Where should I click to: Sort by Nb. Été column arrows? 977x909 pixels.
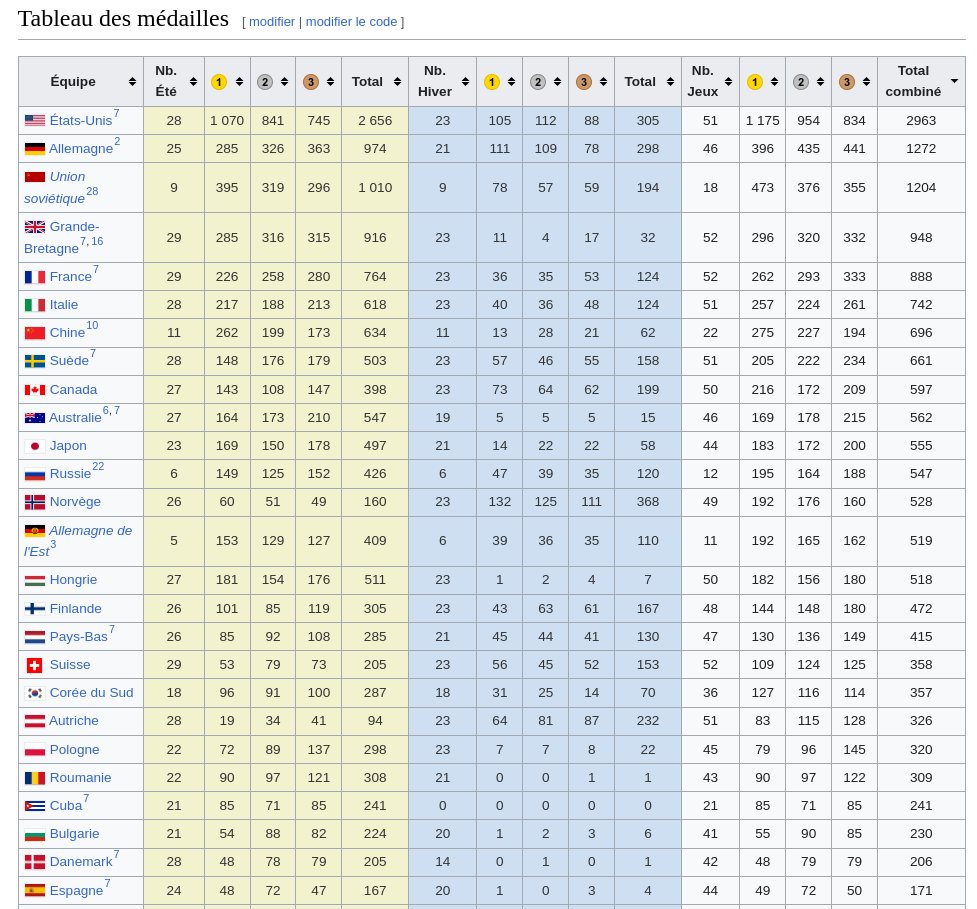(193, 82)
